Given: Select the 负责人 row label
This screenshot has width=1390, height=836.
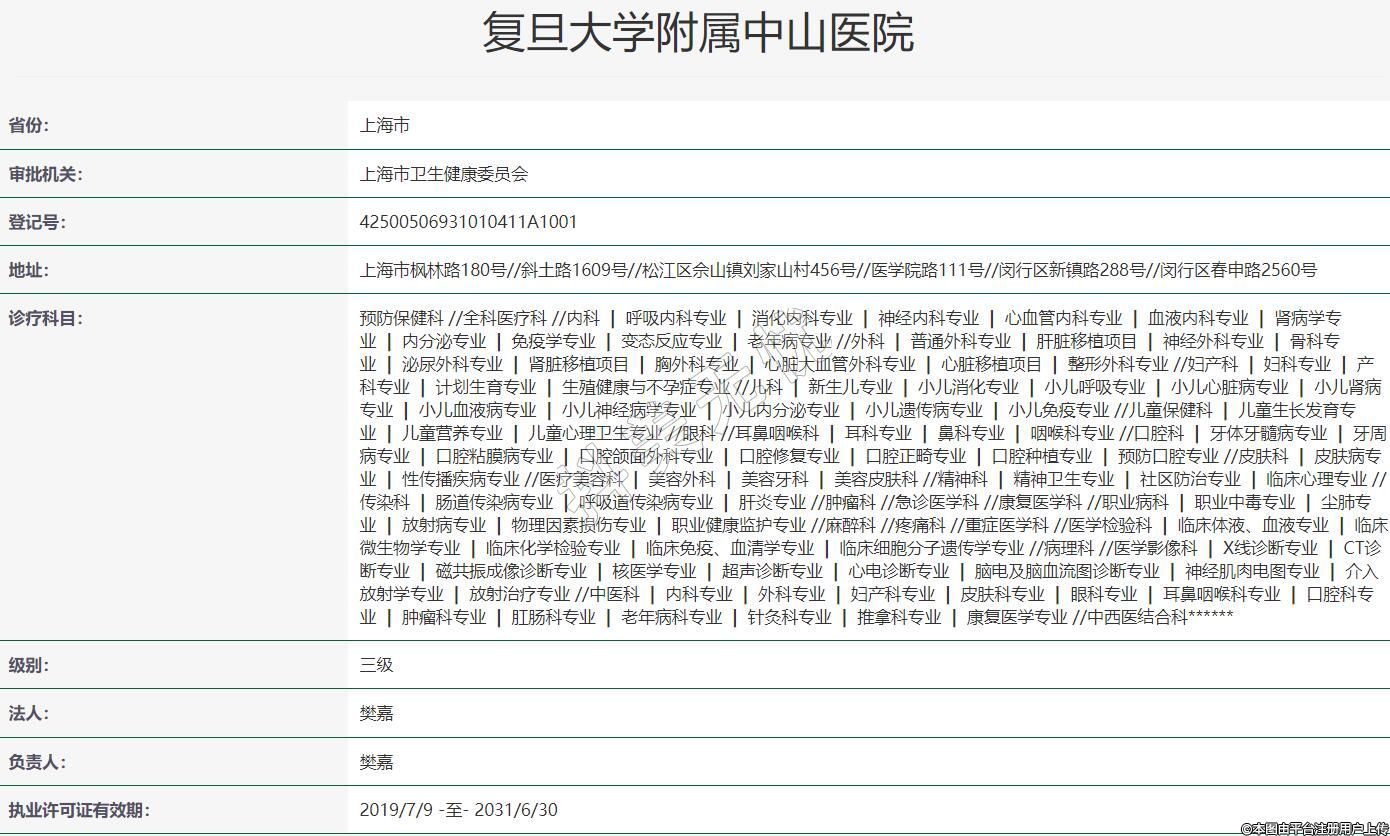Looking at the screenshot, I should (x=37, y=762).
